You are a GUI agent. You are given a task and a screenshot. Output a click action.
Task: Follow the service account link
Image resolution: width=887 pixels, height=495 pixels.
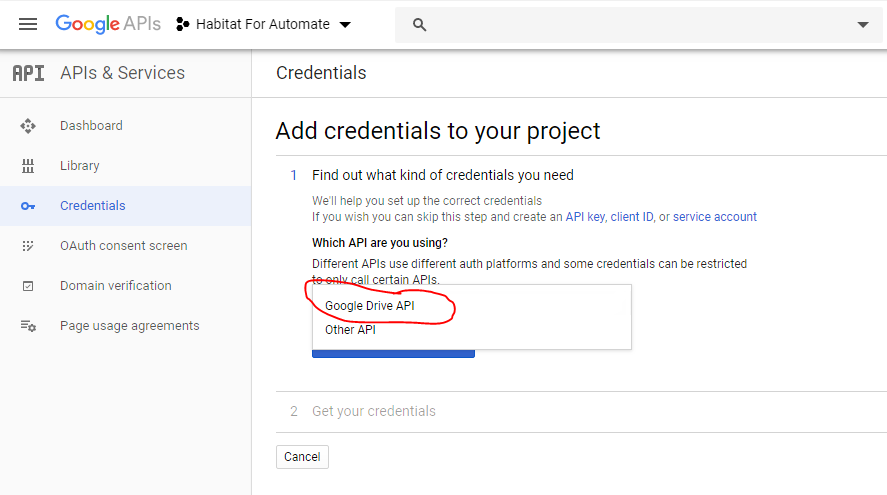pos(714,217)
